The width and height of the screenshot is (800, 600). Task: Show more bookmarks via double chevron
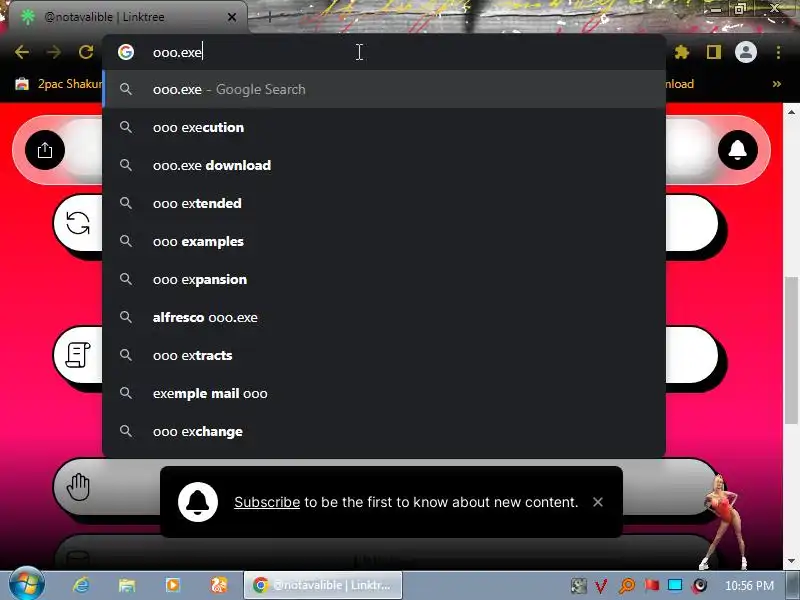click(777, 84)
